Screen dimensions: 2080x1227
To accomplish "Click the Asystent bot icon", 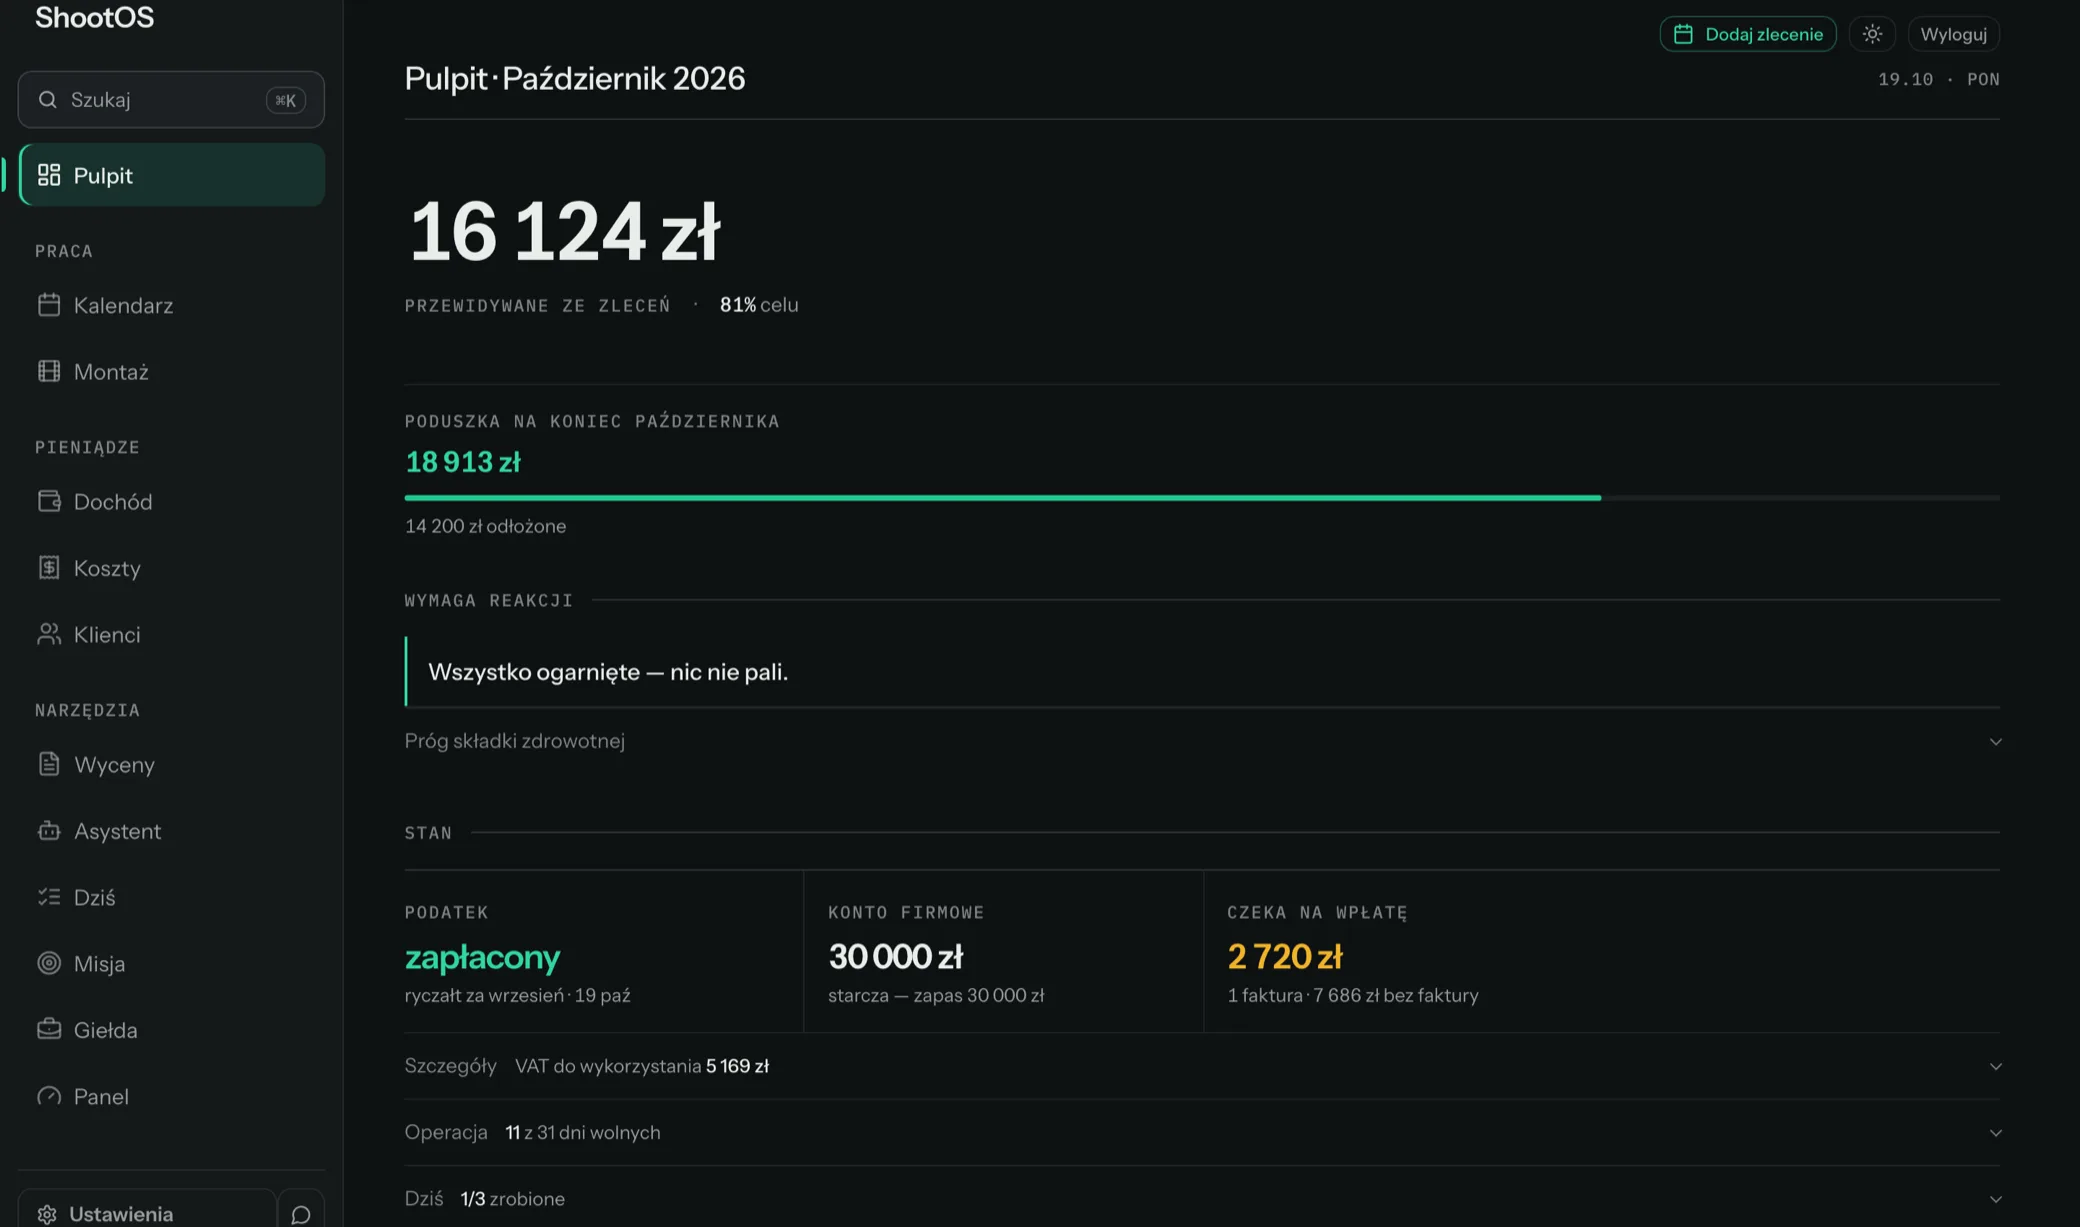I will (49, 831).
